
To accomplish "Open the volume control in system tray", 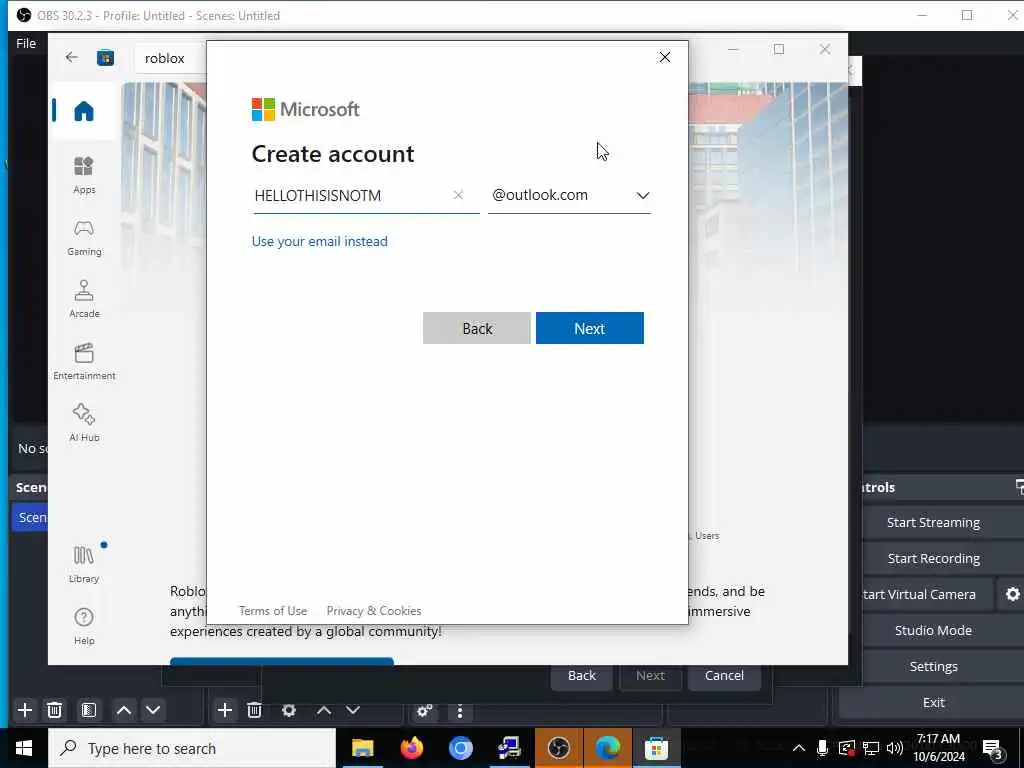I will coord(895,748).
